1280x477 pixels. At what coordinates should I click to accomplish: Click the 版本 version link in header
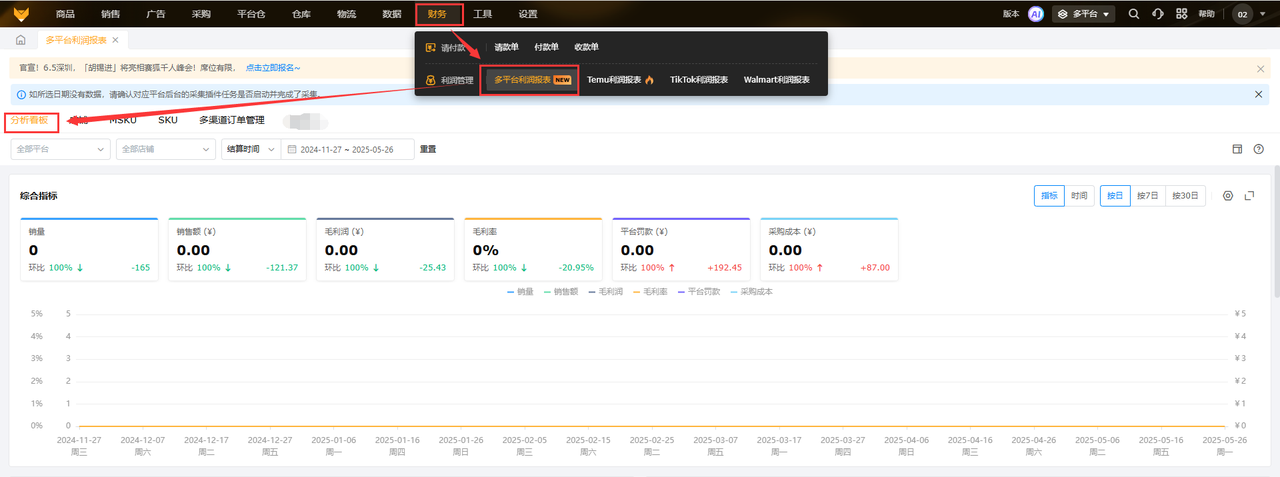tap(1012, 14)
